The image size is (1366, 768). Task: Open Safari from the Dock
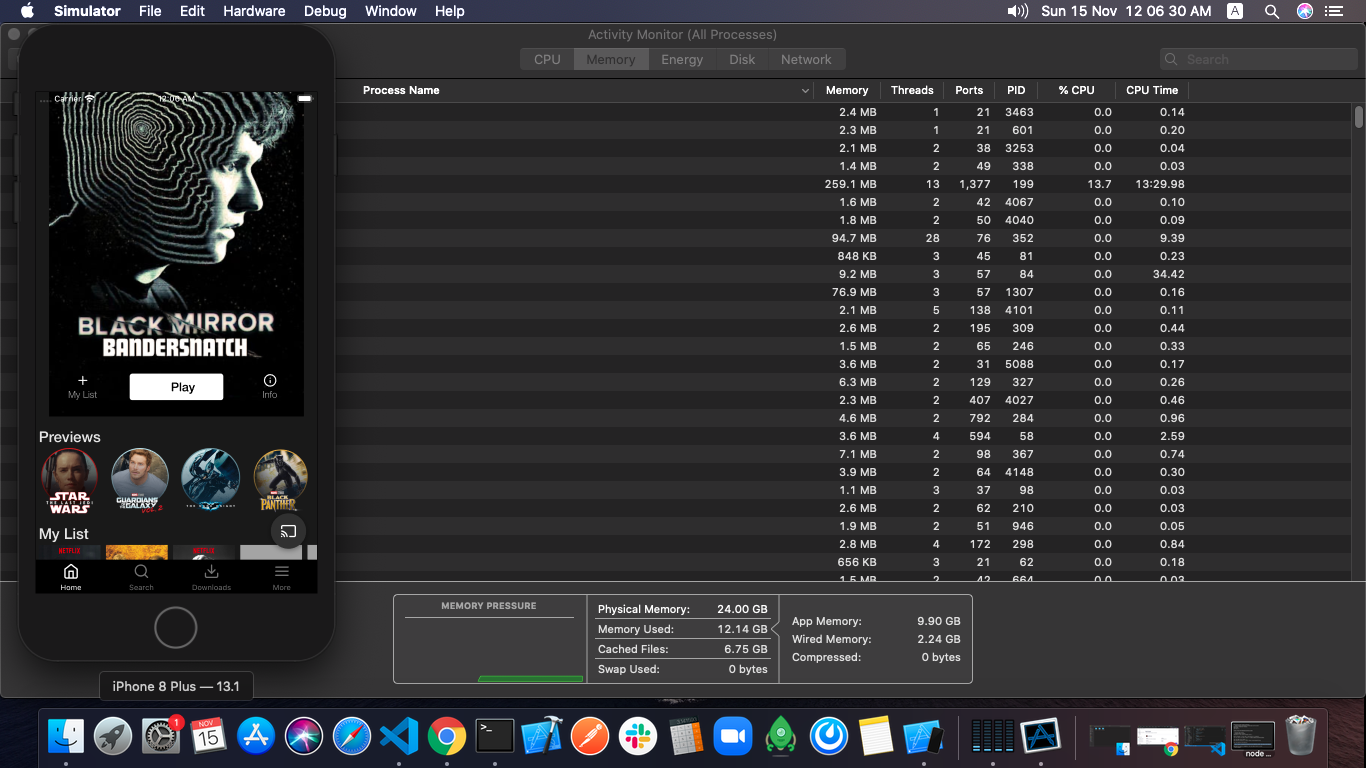coord(352,737)
